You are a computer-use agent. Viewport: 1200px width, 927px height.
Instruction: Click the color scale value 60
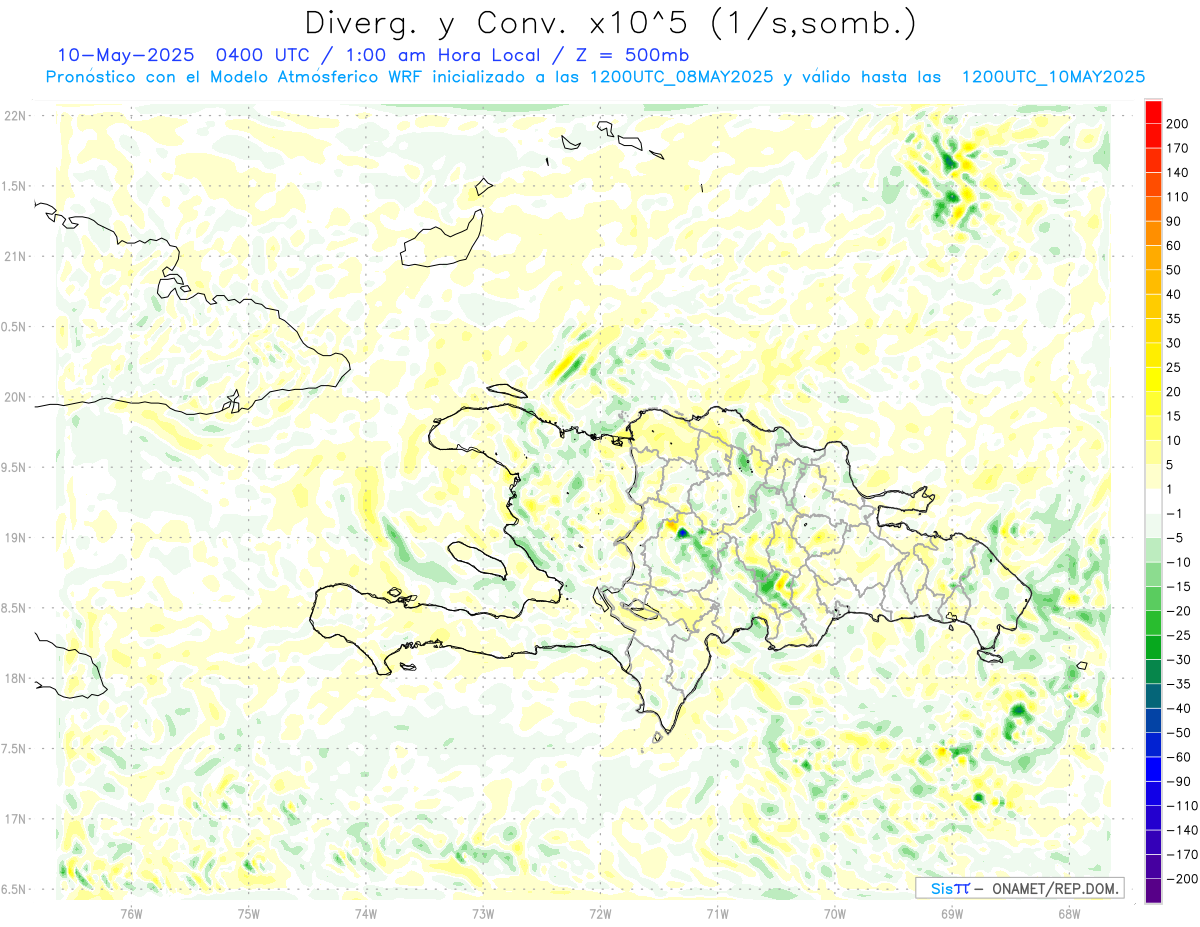click(1175, 245)
